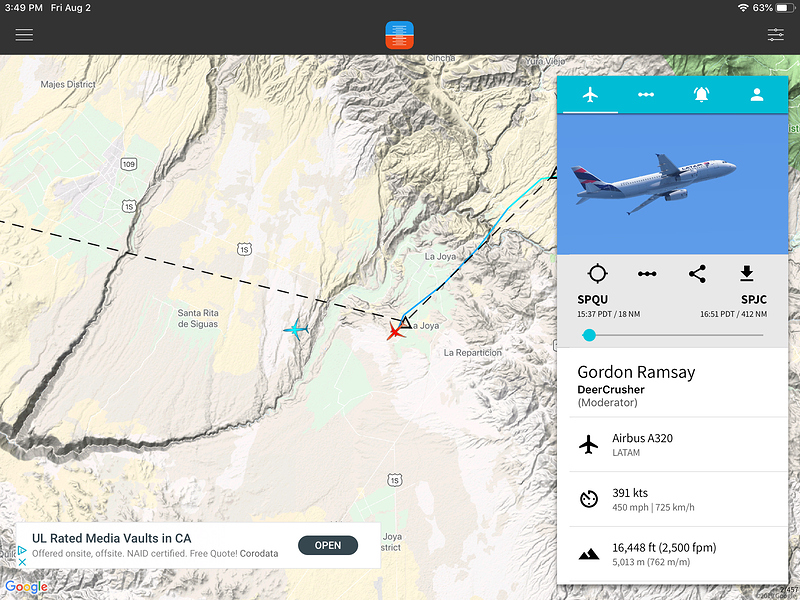Select arrival airport SPJC
This screenshot has height=600, width=800.
point(754,299)
